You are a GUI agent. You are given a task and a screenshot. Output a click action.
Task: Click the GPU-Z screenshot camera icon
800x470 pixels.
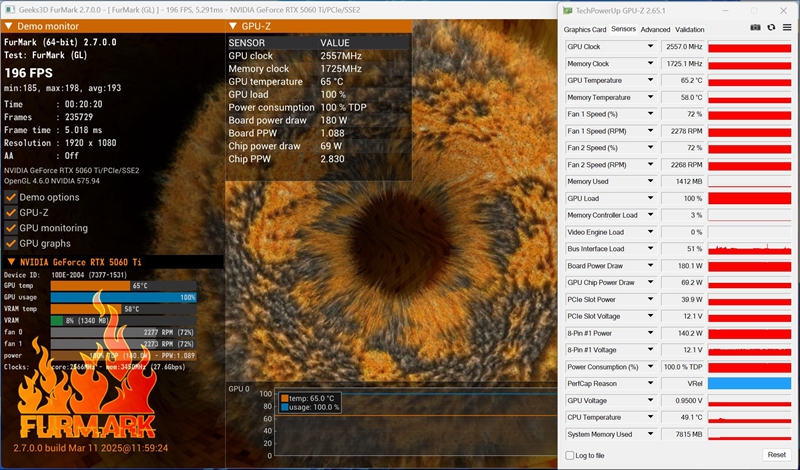(x=756, y=29)
